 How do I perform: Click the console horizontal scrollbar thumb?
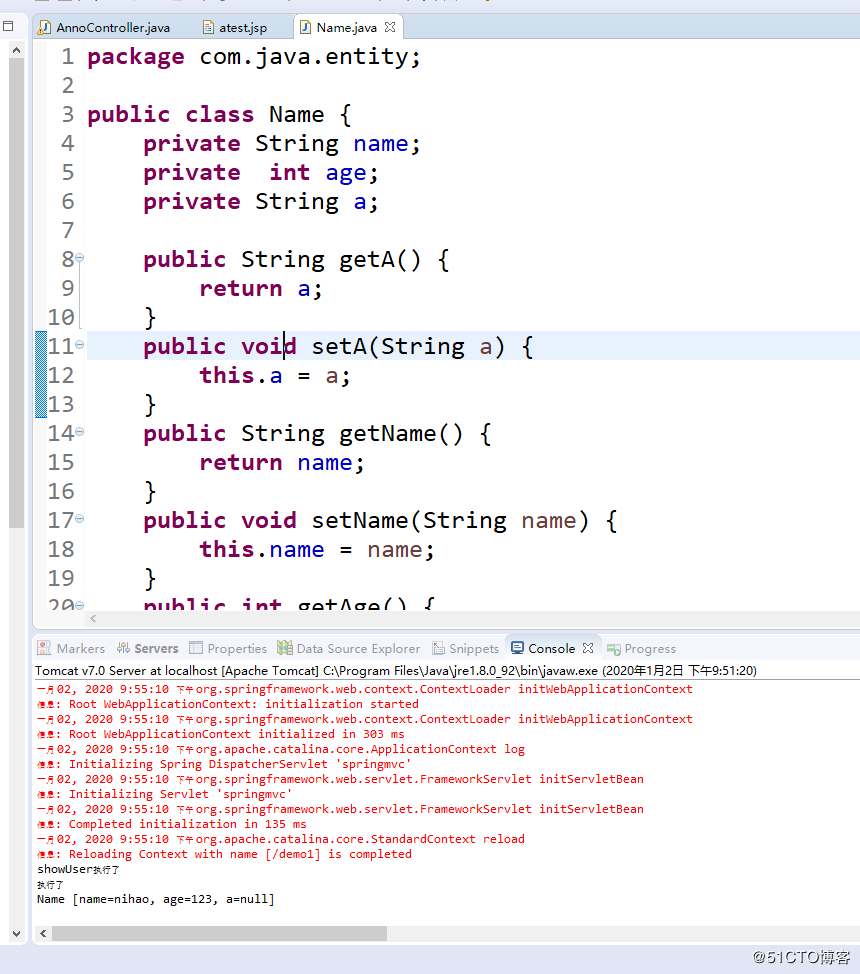(219, 933)
